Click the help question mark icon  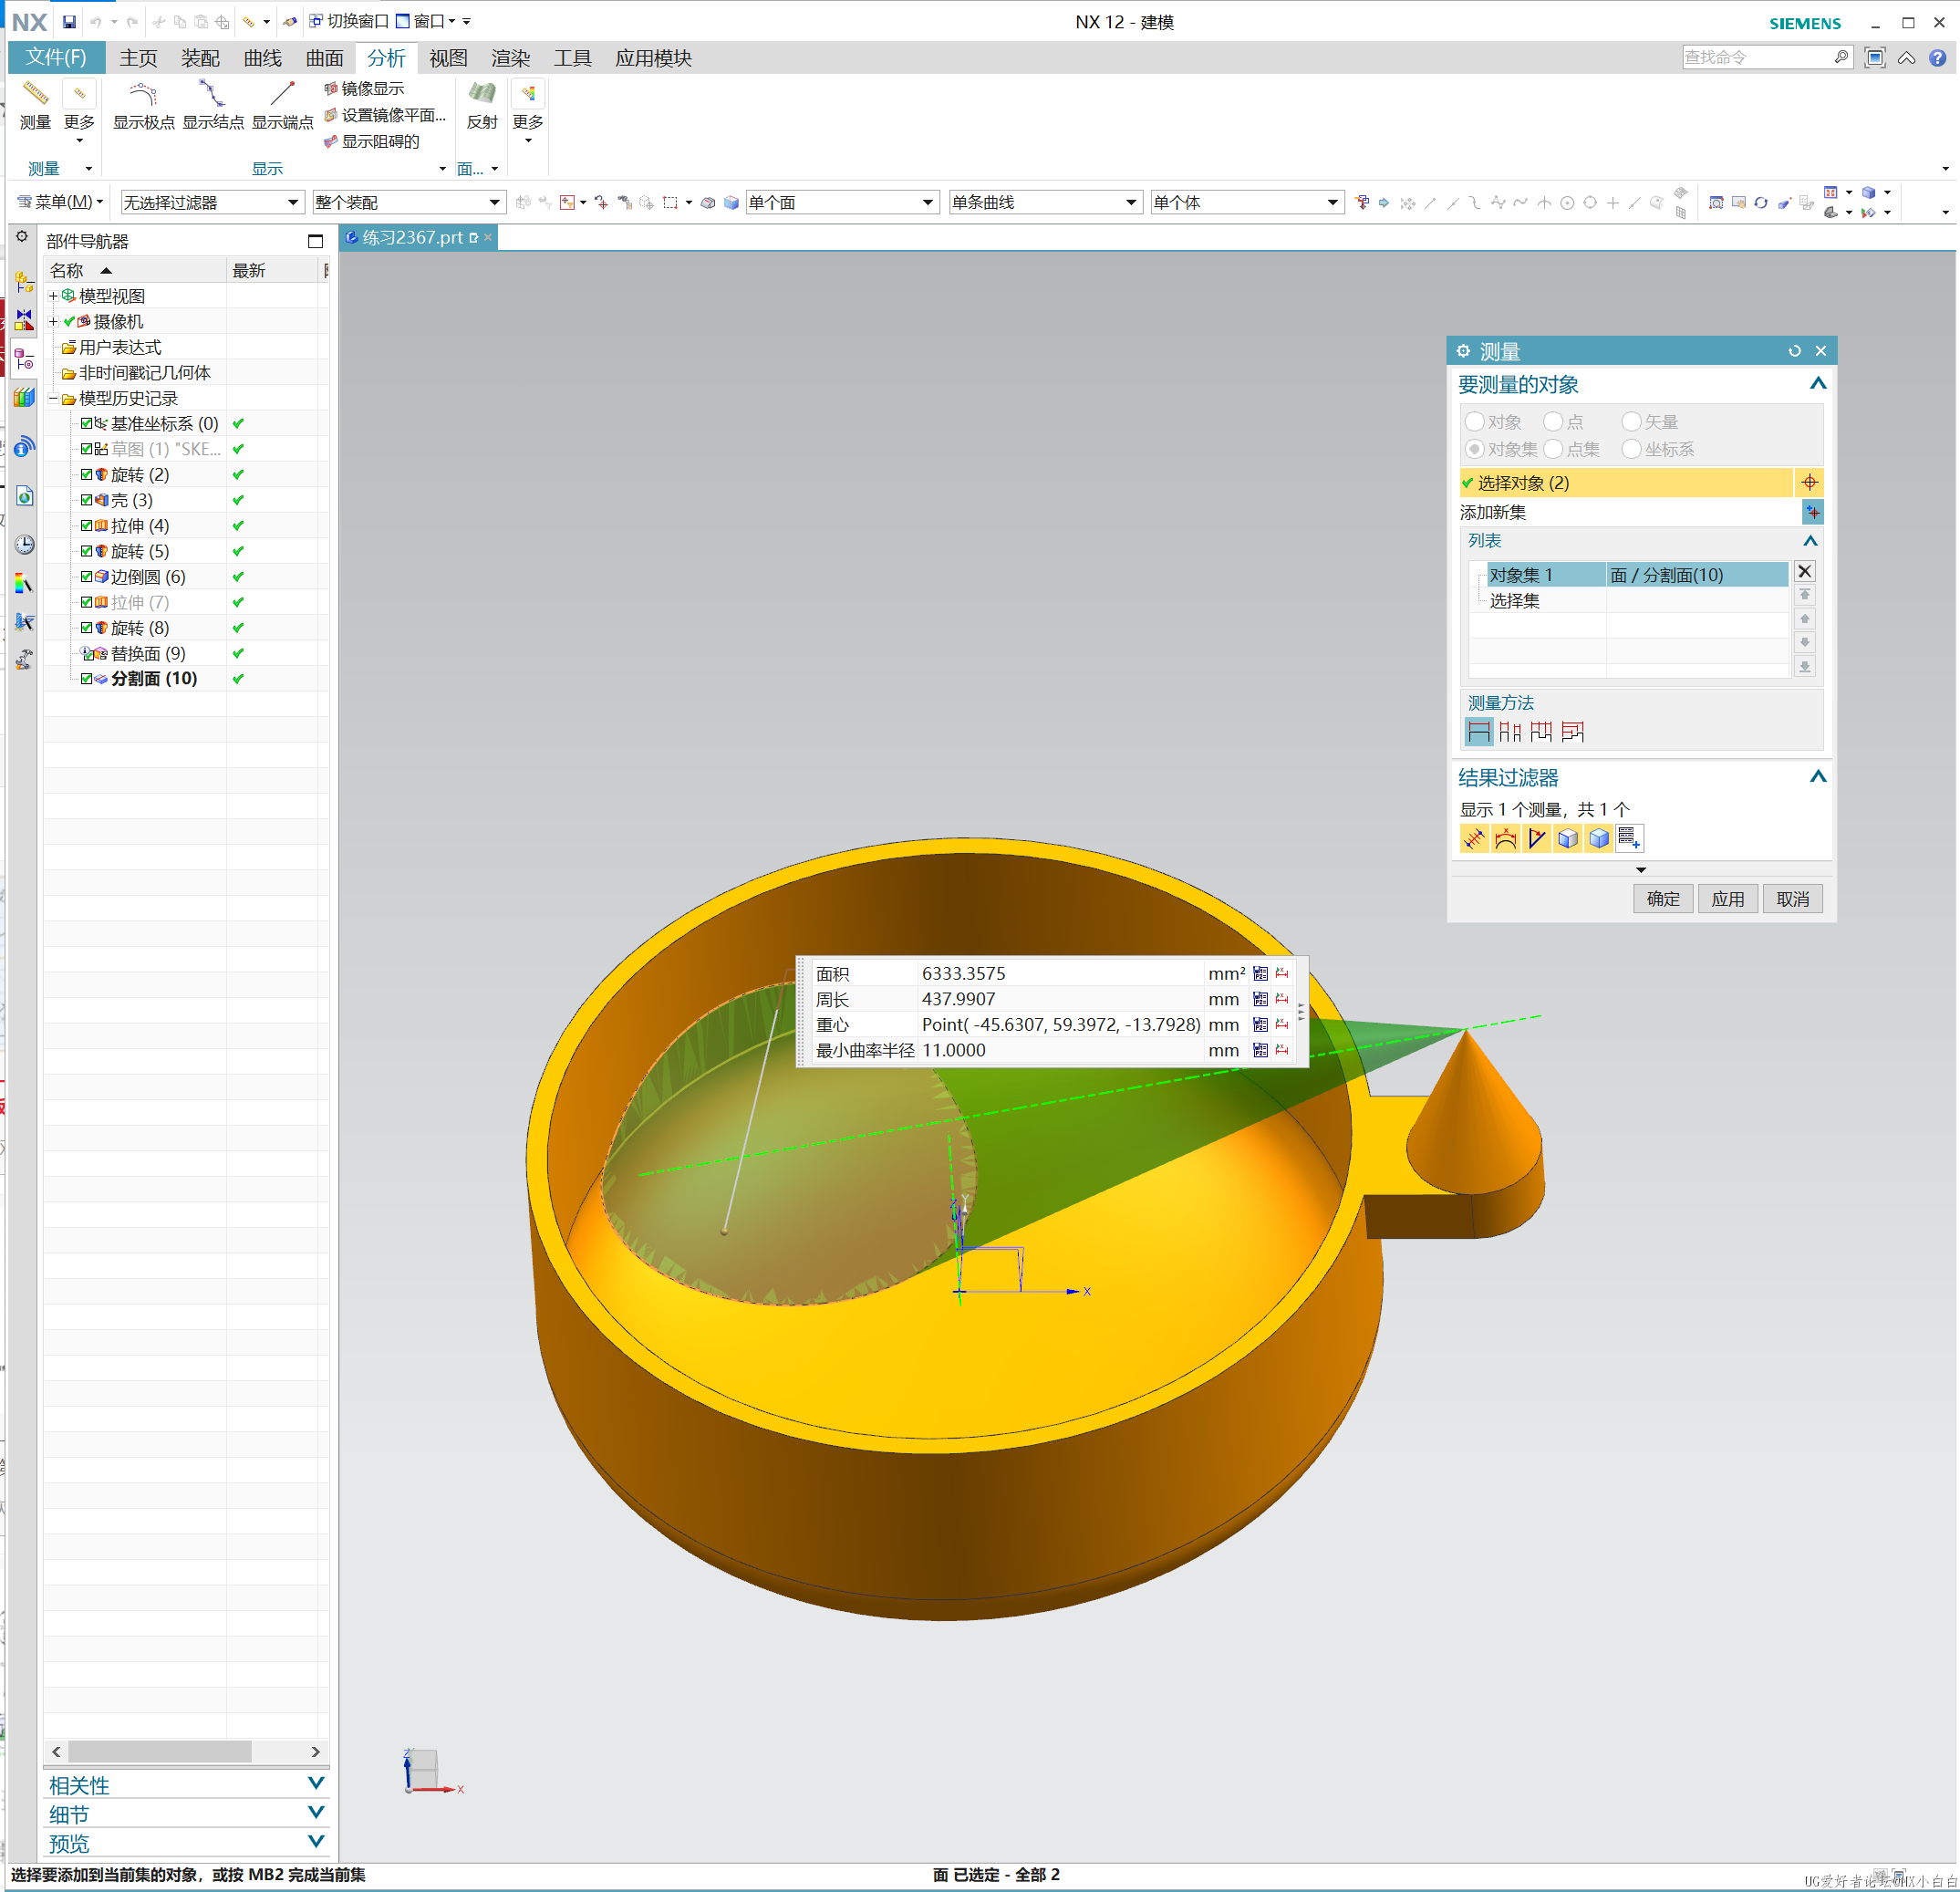click(1937, 57)
